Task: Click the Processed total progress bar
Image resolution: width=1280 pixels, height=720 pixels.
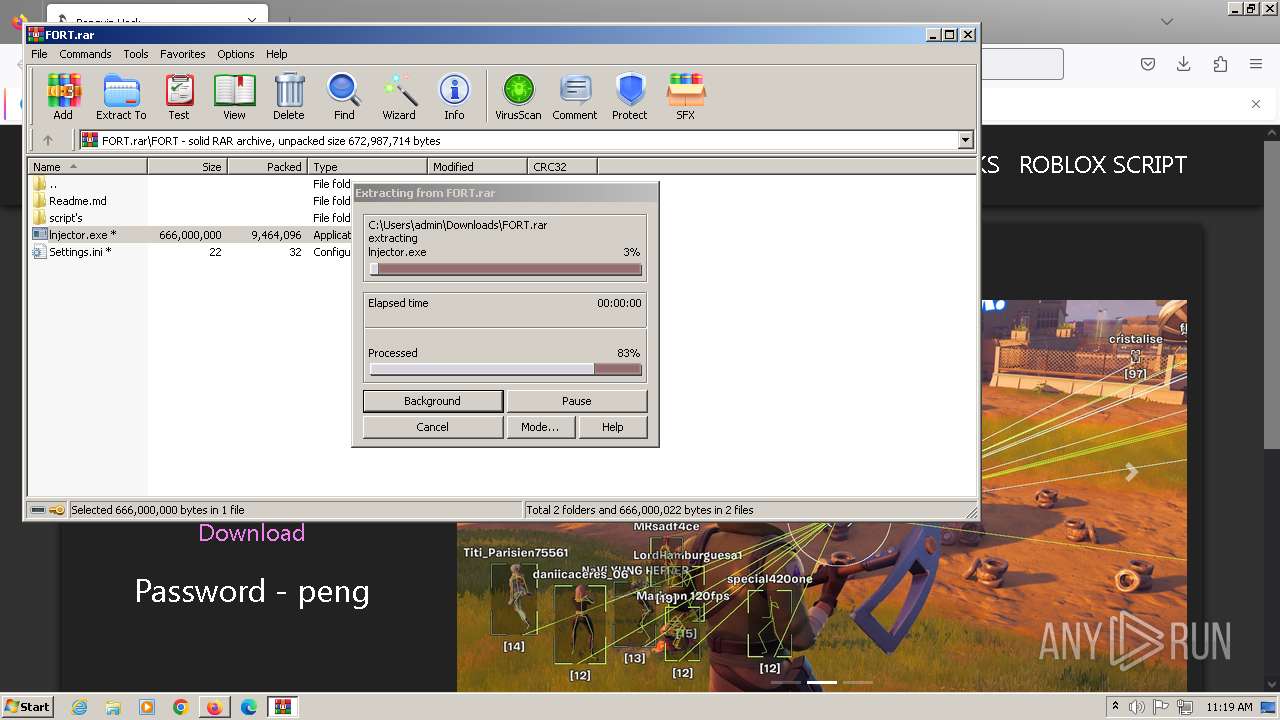Action: (x=506, y=369)
